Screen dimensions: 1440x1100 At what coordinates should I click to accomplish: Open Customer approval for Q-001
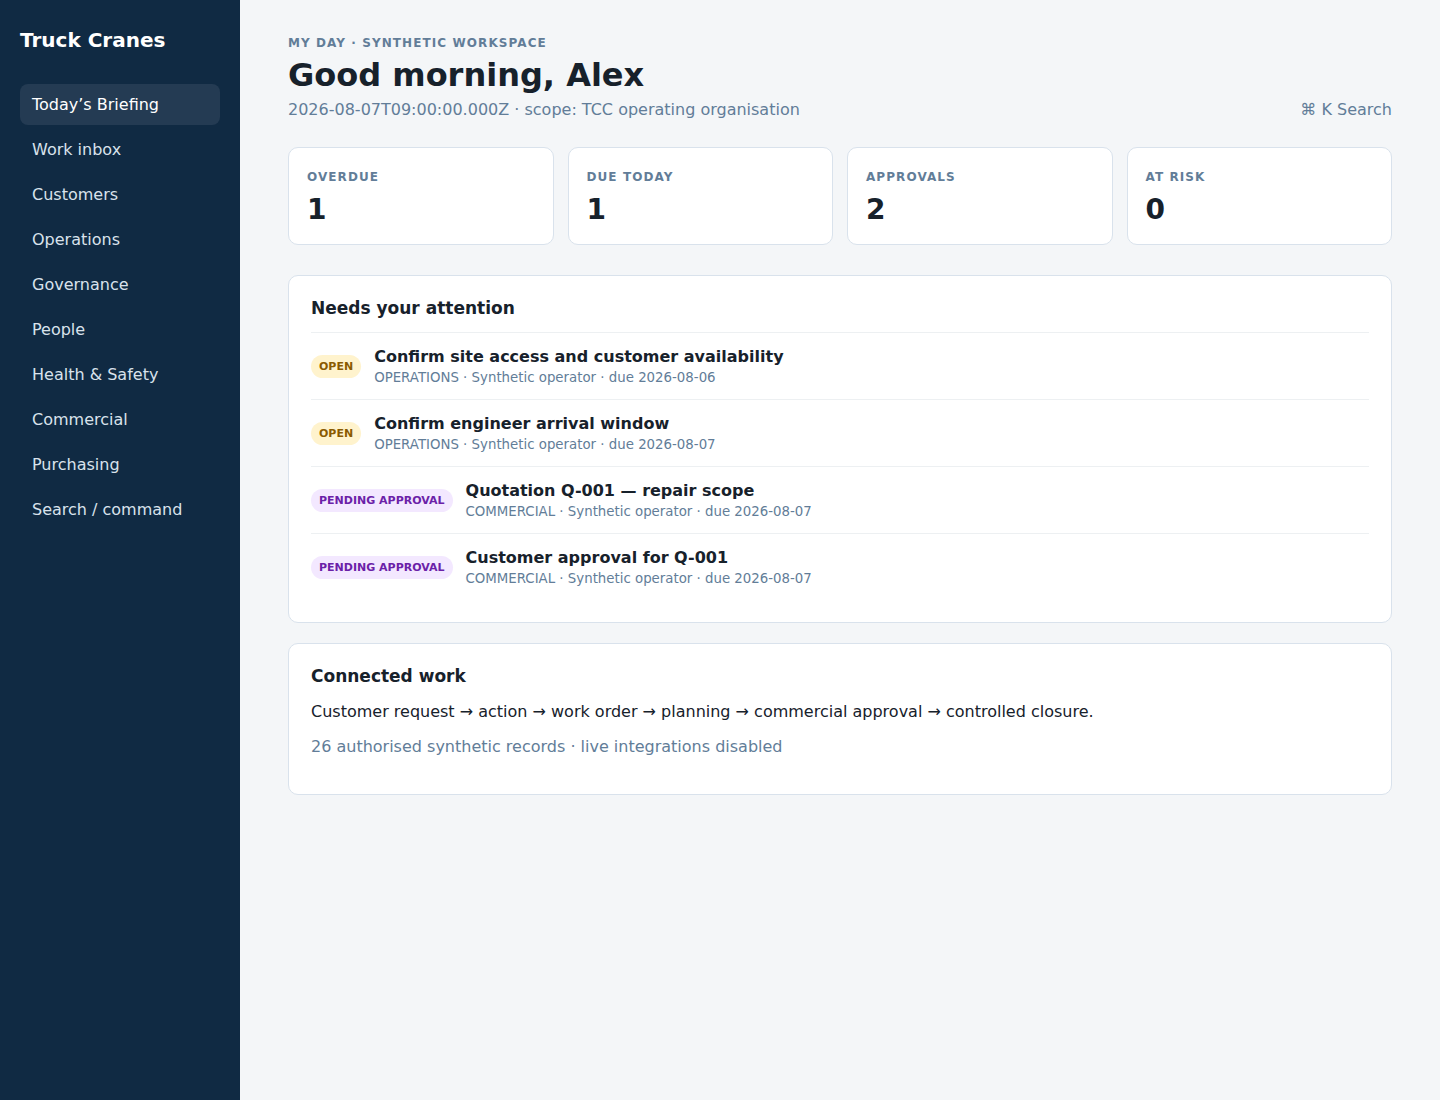click(x=597, y=557)
